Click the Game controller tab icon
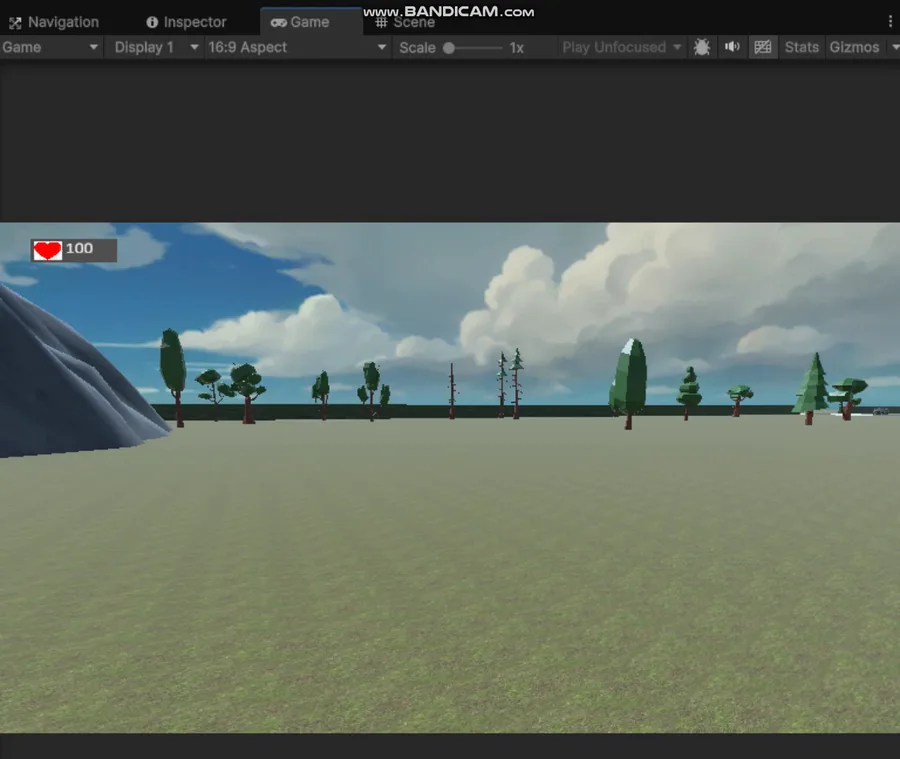The height and width of the screenshot is (759, 900). (x=279, y=22)
